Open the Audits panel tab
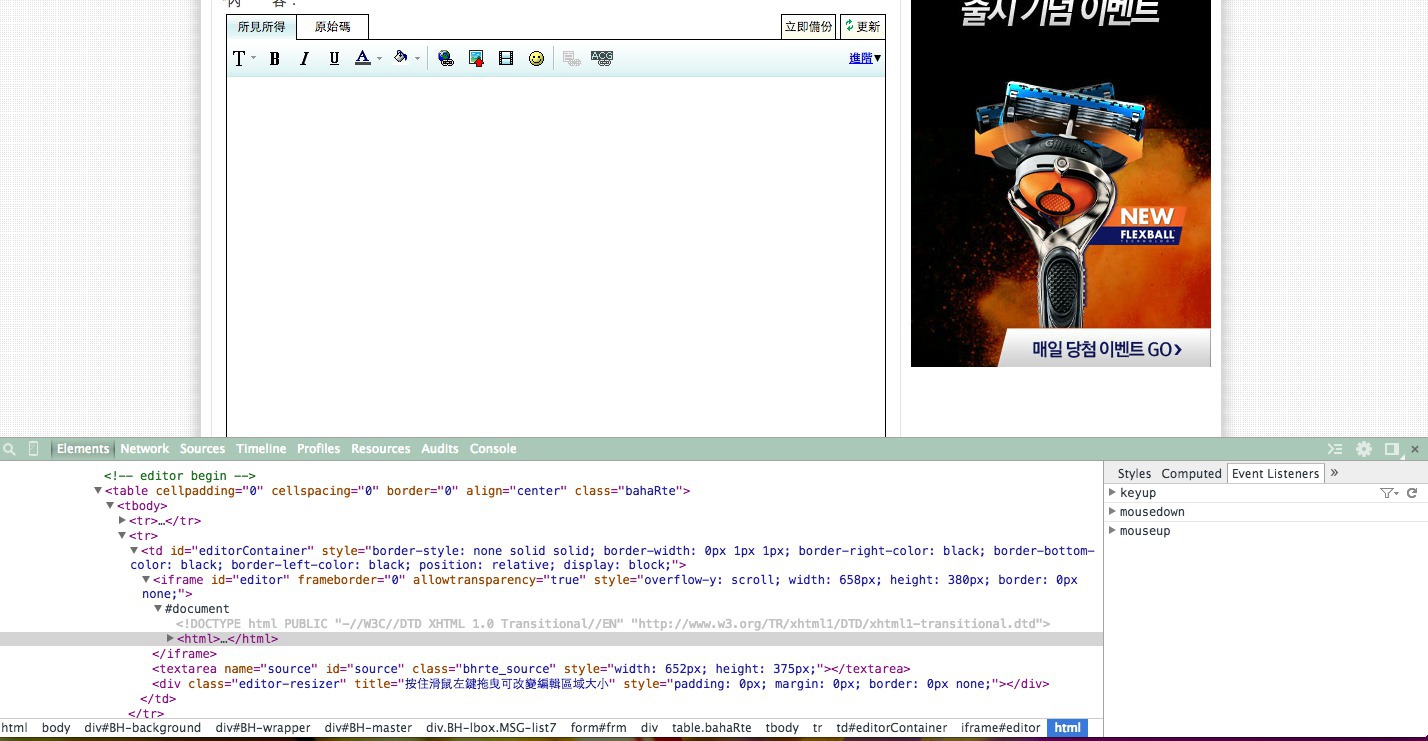This screenshot has height=741, width=1428. click(x=440, y=449)
